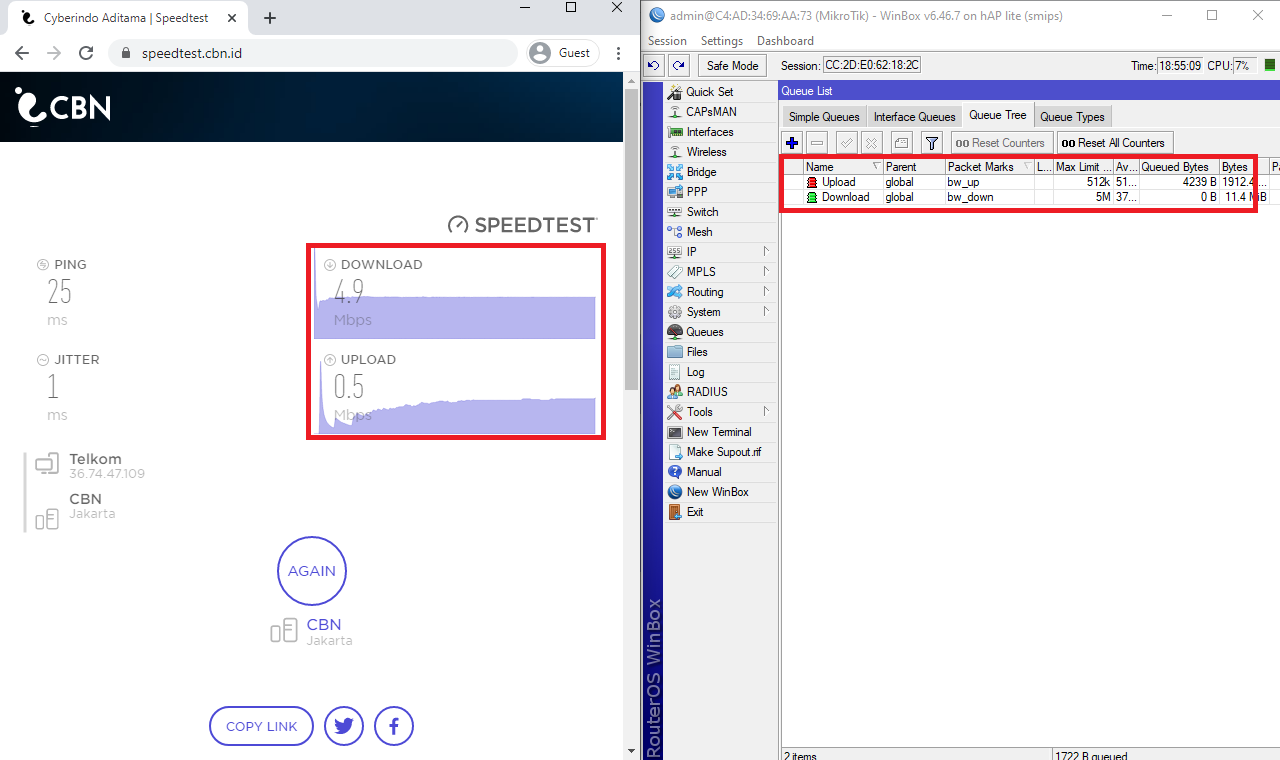Open Quick Set in WinBox sidebar
The width and height of the screenshot is (1280, 760).
pyautogui.click(x=709, y=92)
